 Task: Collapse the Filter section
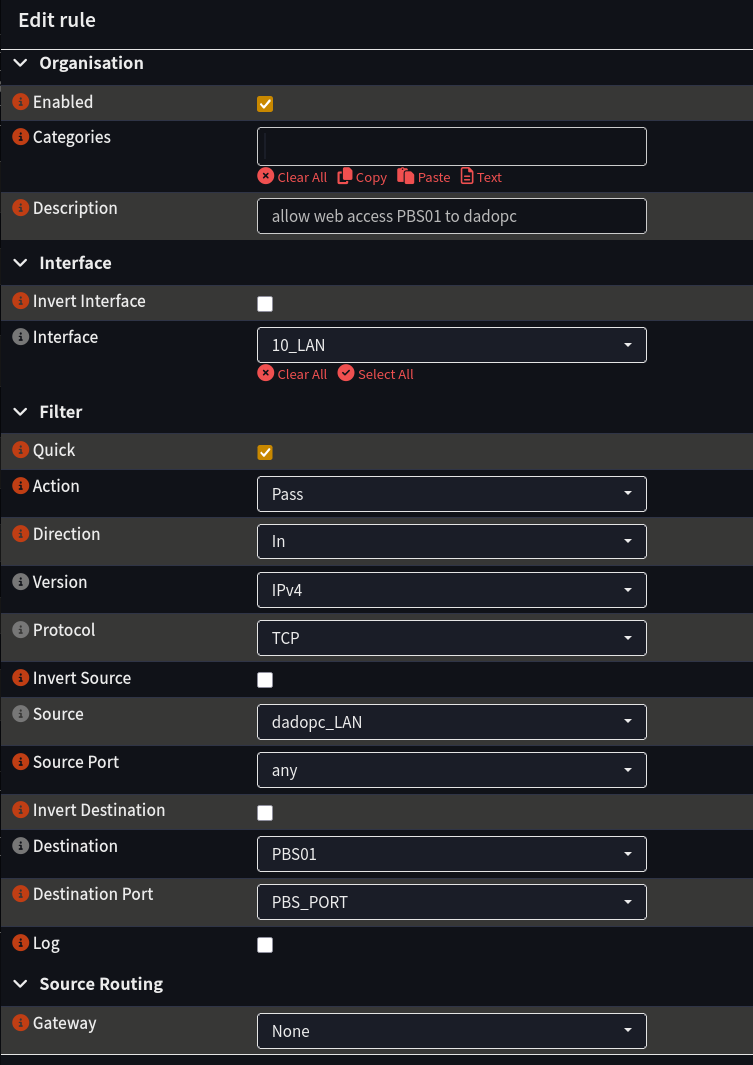pyautogui.click(x=20, y=411)
